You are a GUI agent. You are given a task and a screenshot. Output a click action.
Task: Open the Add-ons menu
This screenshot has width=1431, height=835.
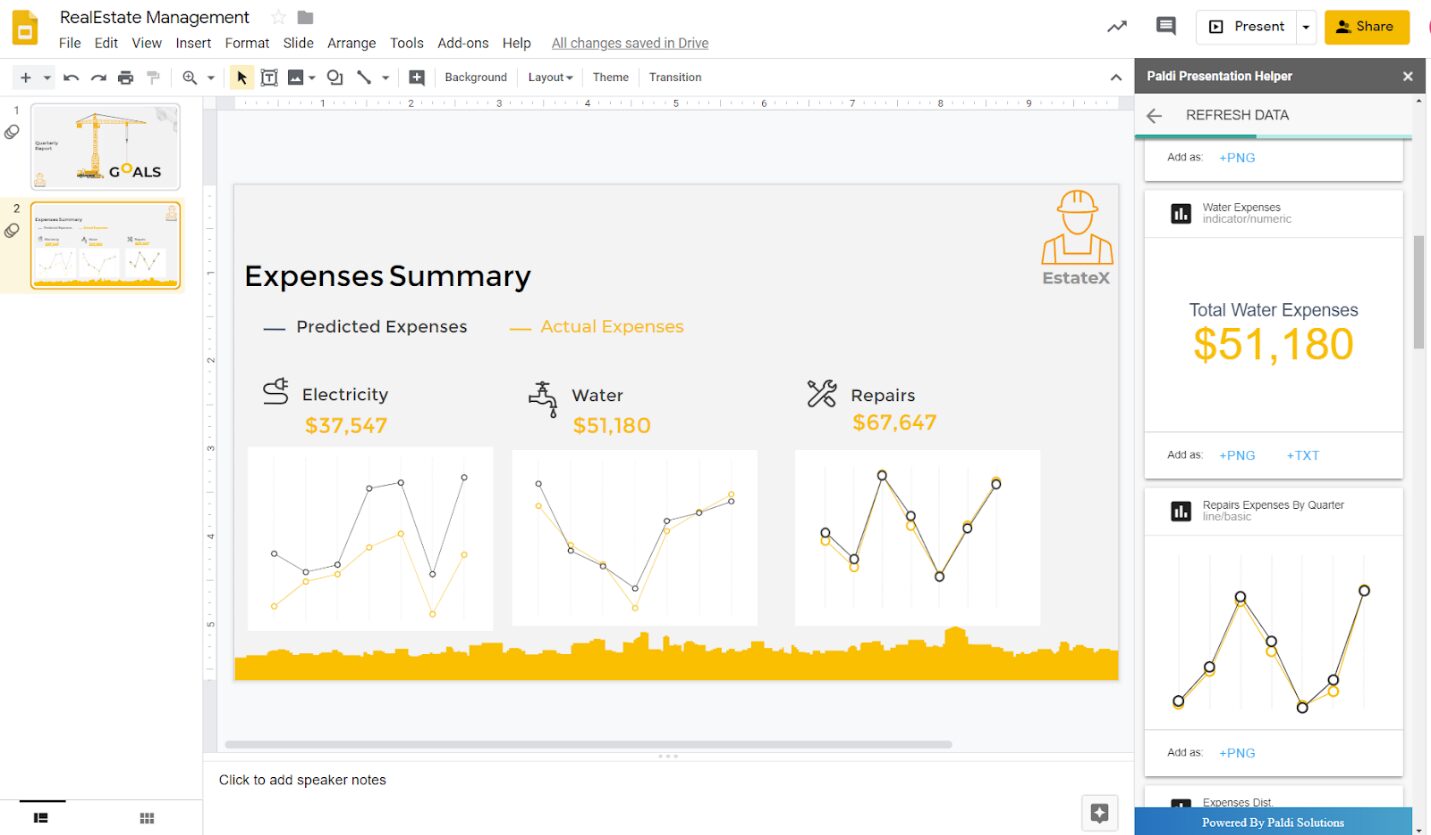click(463, 43)
